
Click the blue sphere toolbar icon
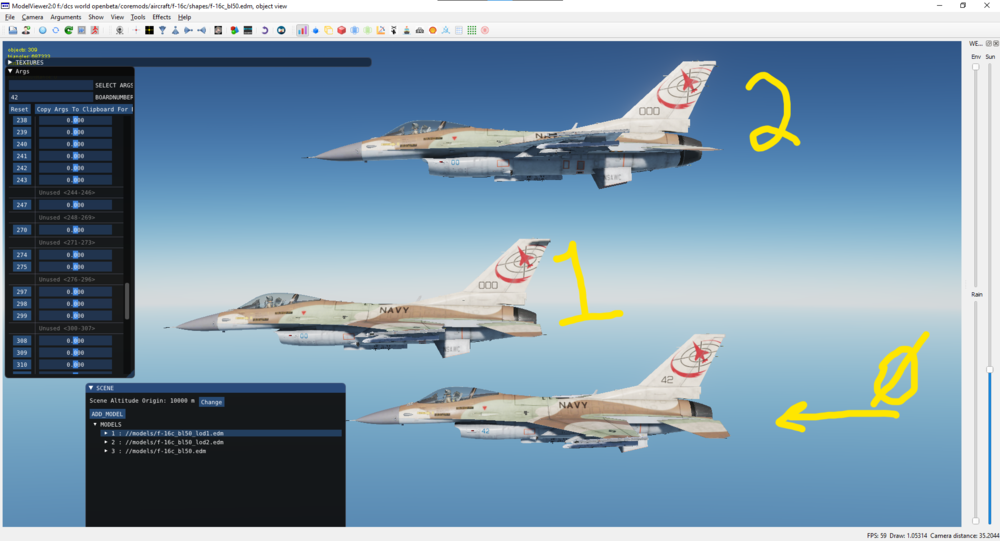click(43, 30)
